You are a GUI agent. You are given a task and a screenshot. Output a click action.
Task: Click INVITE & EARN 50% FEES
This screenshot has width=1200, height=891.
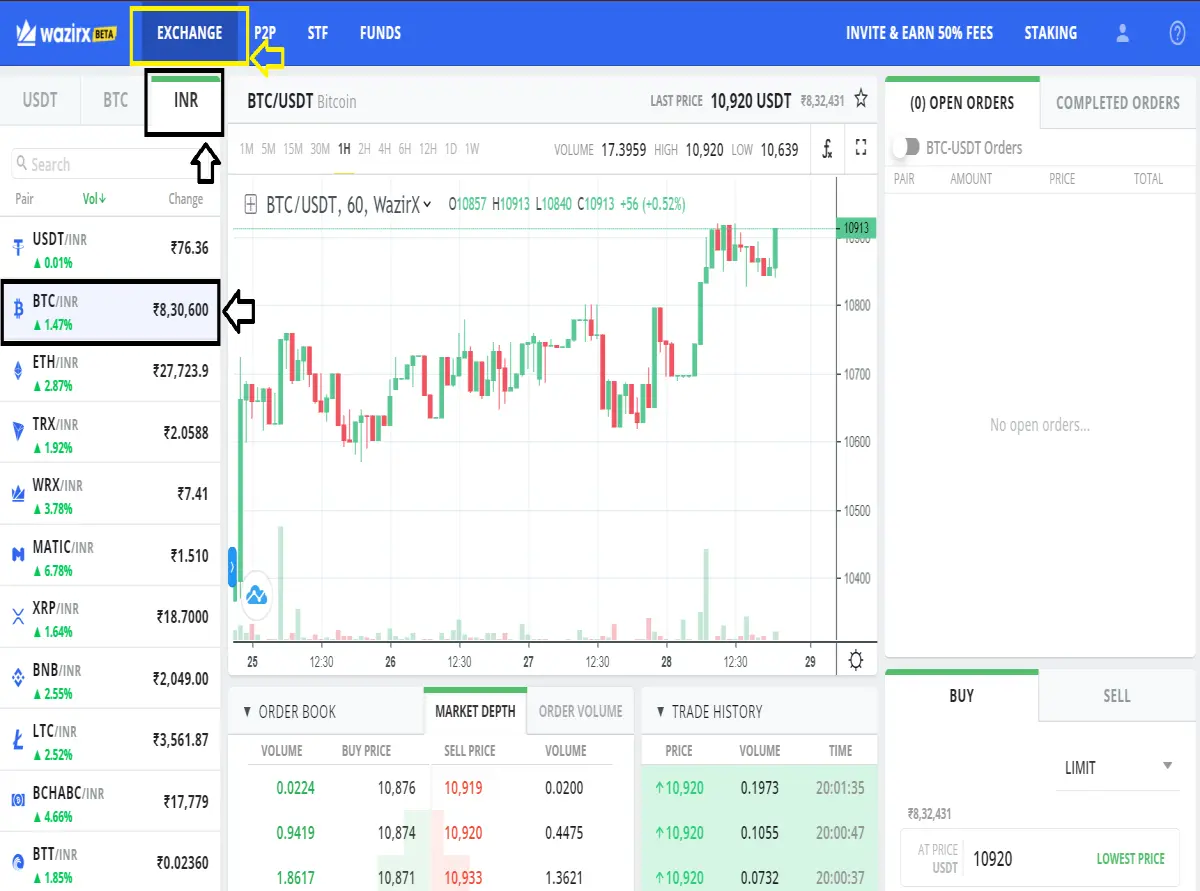920,33
